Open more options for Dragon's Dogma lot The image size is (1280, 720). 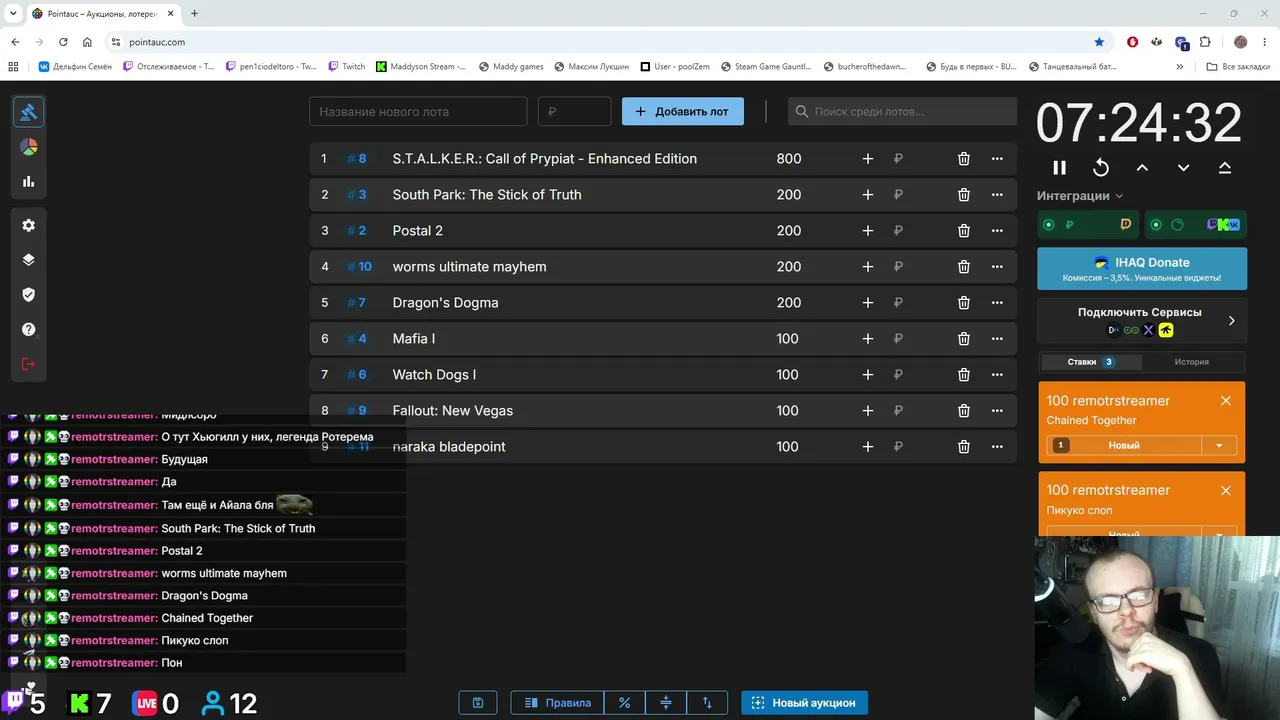coord(997,303)
